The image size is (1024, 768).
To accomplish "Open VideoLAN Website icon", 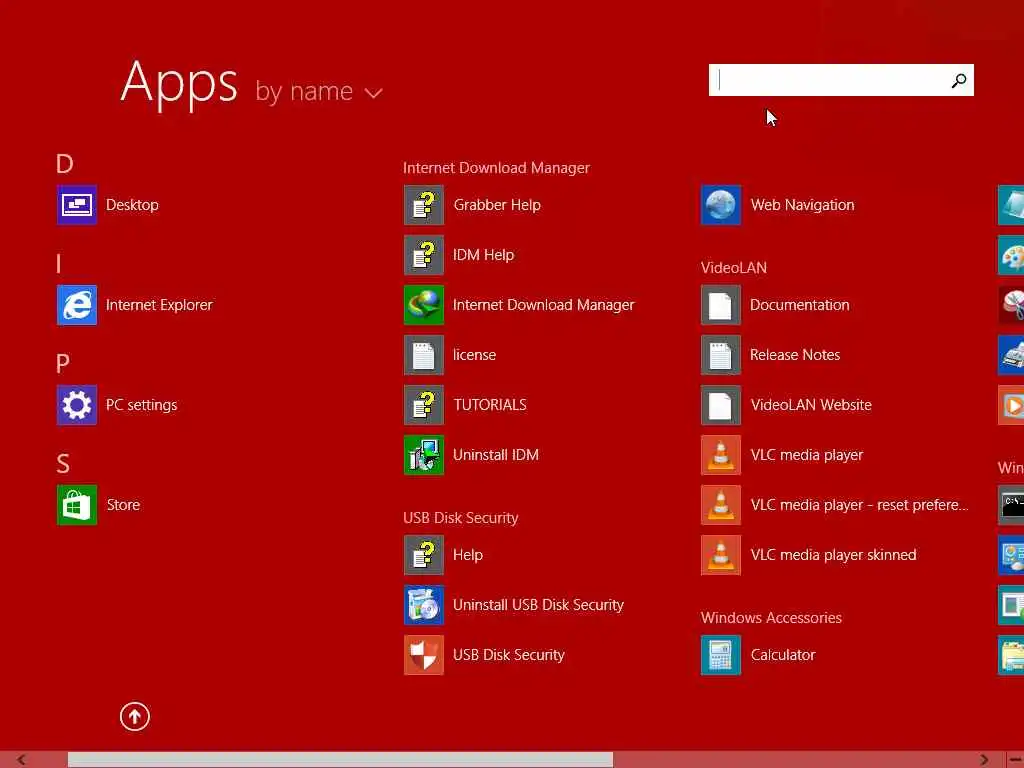I will (721, 405).
